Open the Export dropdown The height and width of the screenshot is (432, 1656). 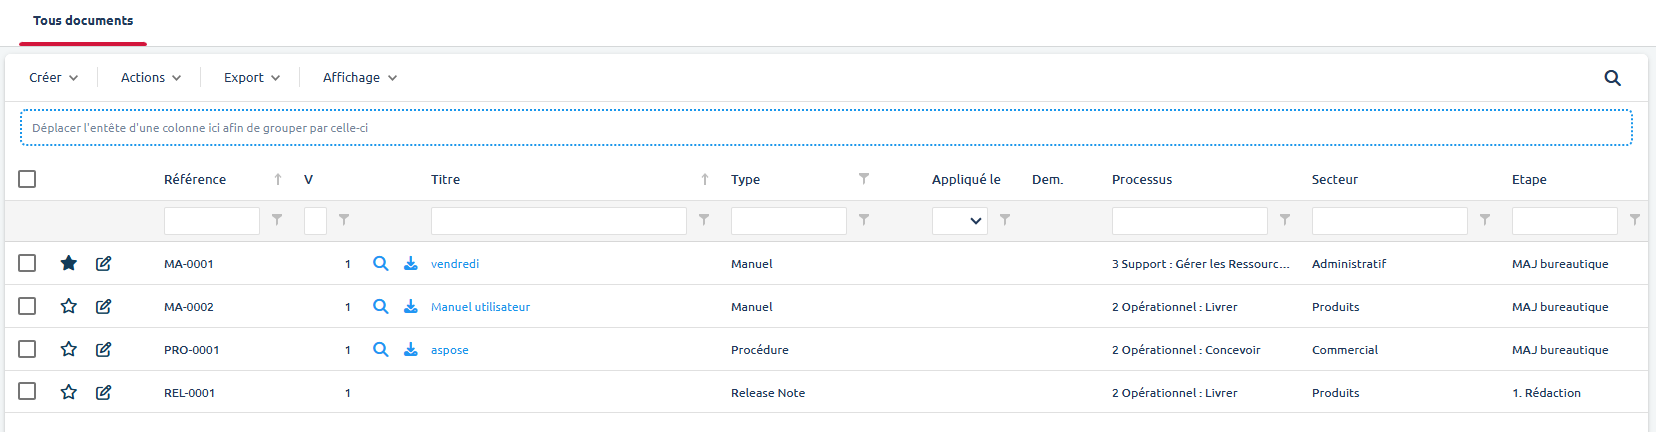[x=252, y=78]
